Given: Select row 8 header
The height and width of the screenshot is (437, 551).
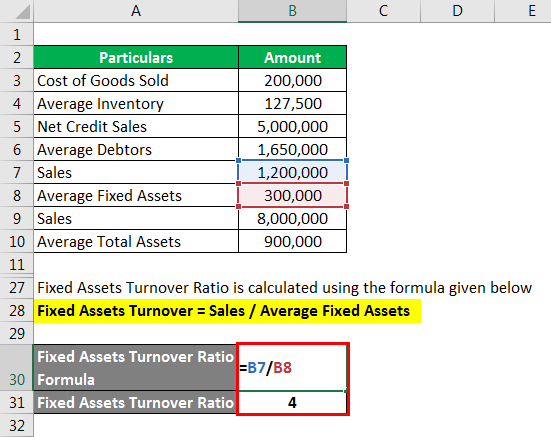Looking at the screenshot, I should (x=17, y=195).
